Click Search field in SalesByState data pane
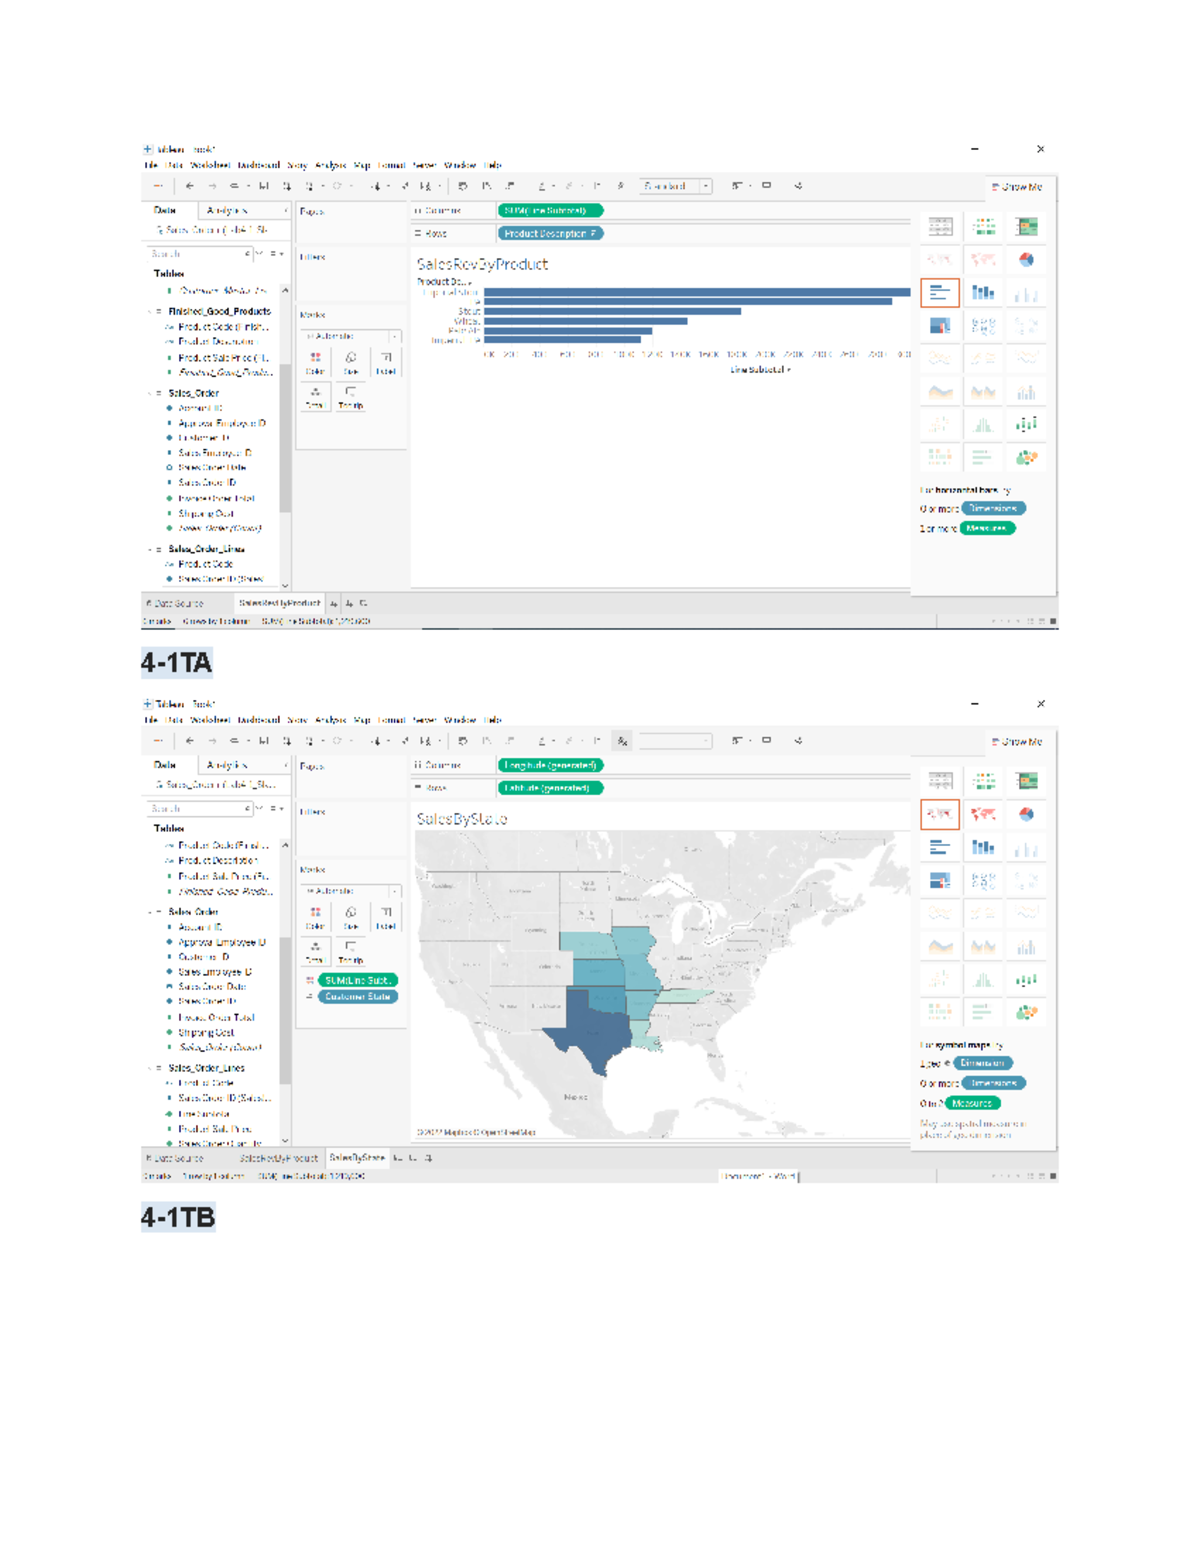 [200, 809]
